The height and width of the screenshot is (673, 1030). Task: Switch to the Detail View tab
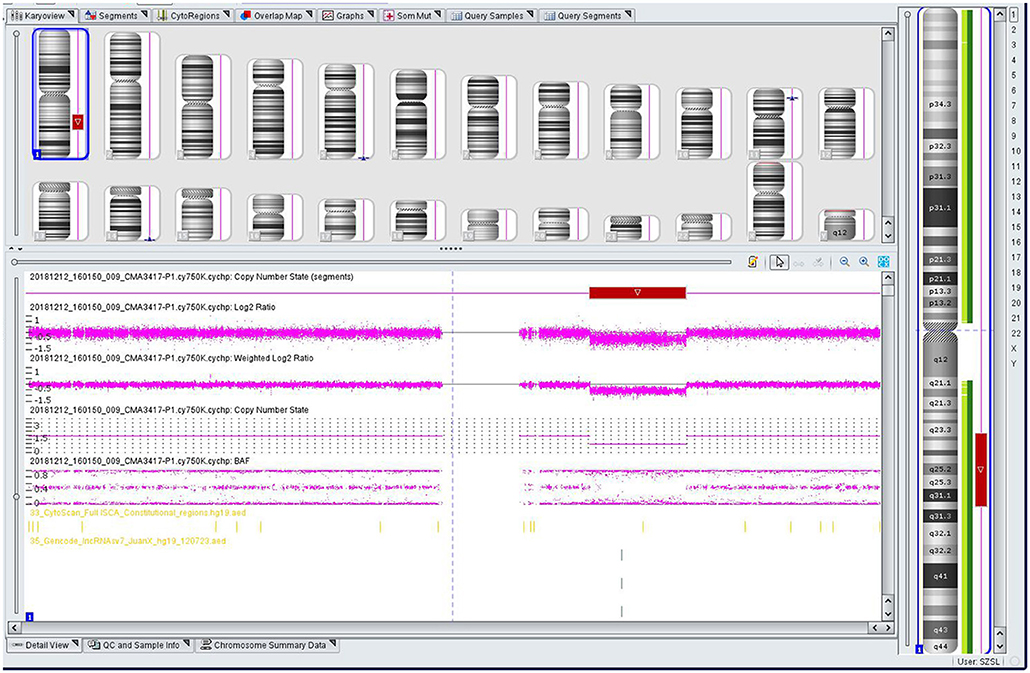45,645
